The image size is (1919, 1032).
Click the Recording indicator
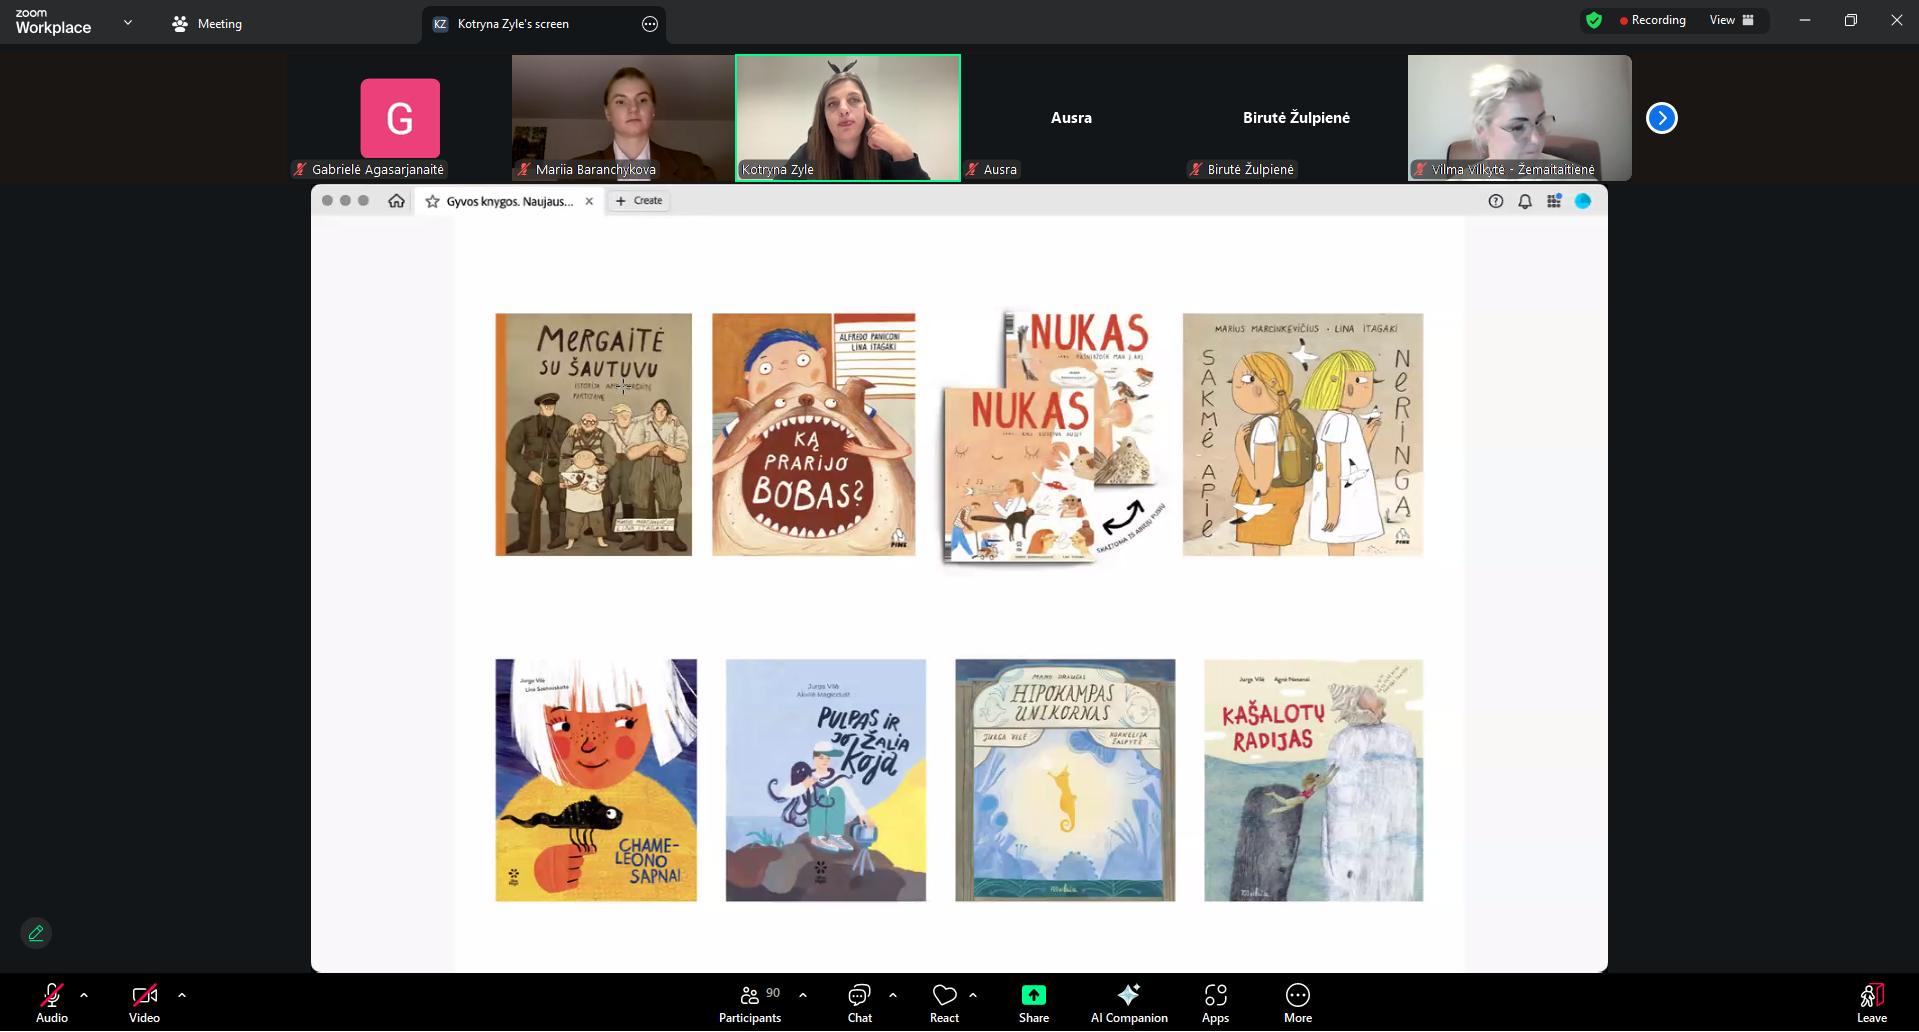click(1652, 20)
